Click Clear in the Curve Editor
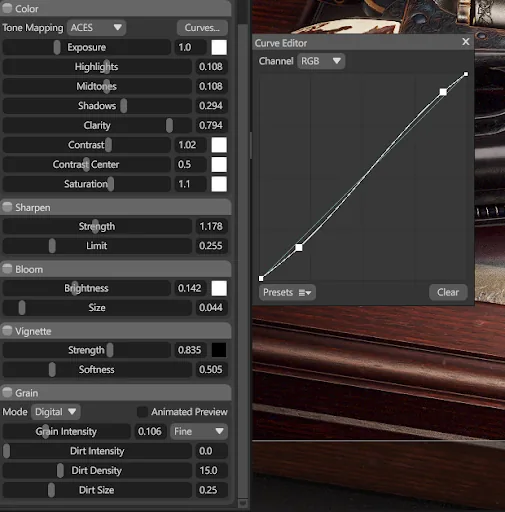Viewport: 505px width, 512px height. (x=448, y=292)
